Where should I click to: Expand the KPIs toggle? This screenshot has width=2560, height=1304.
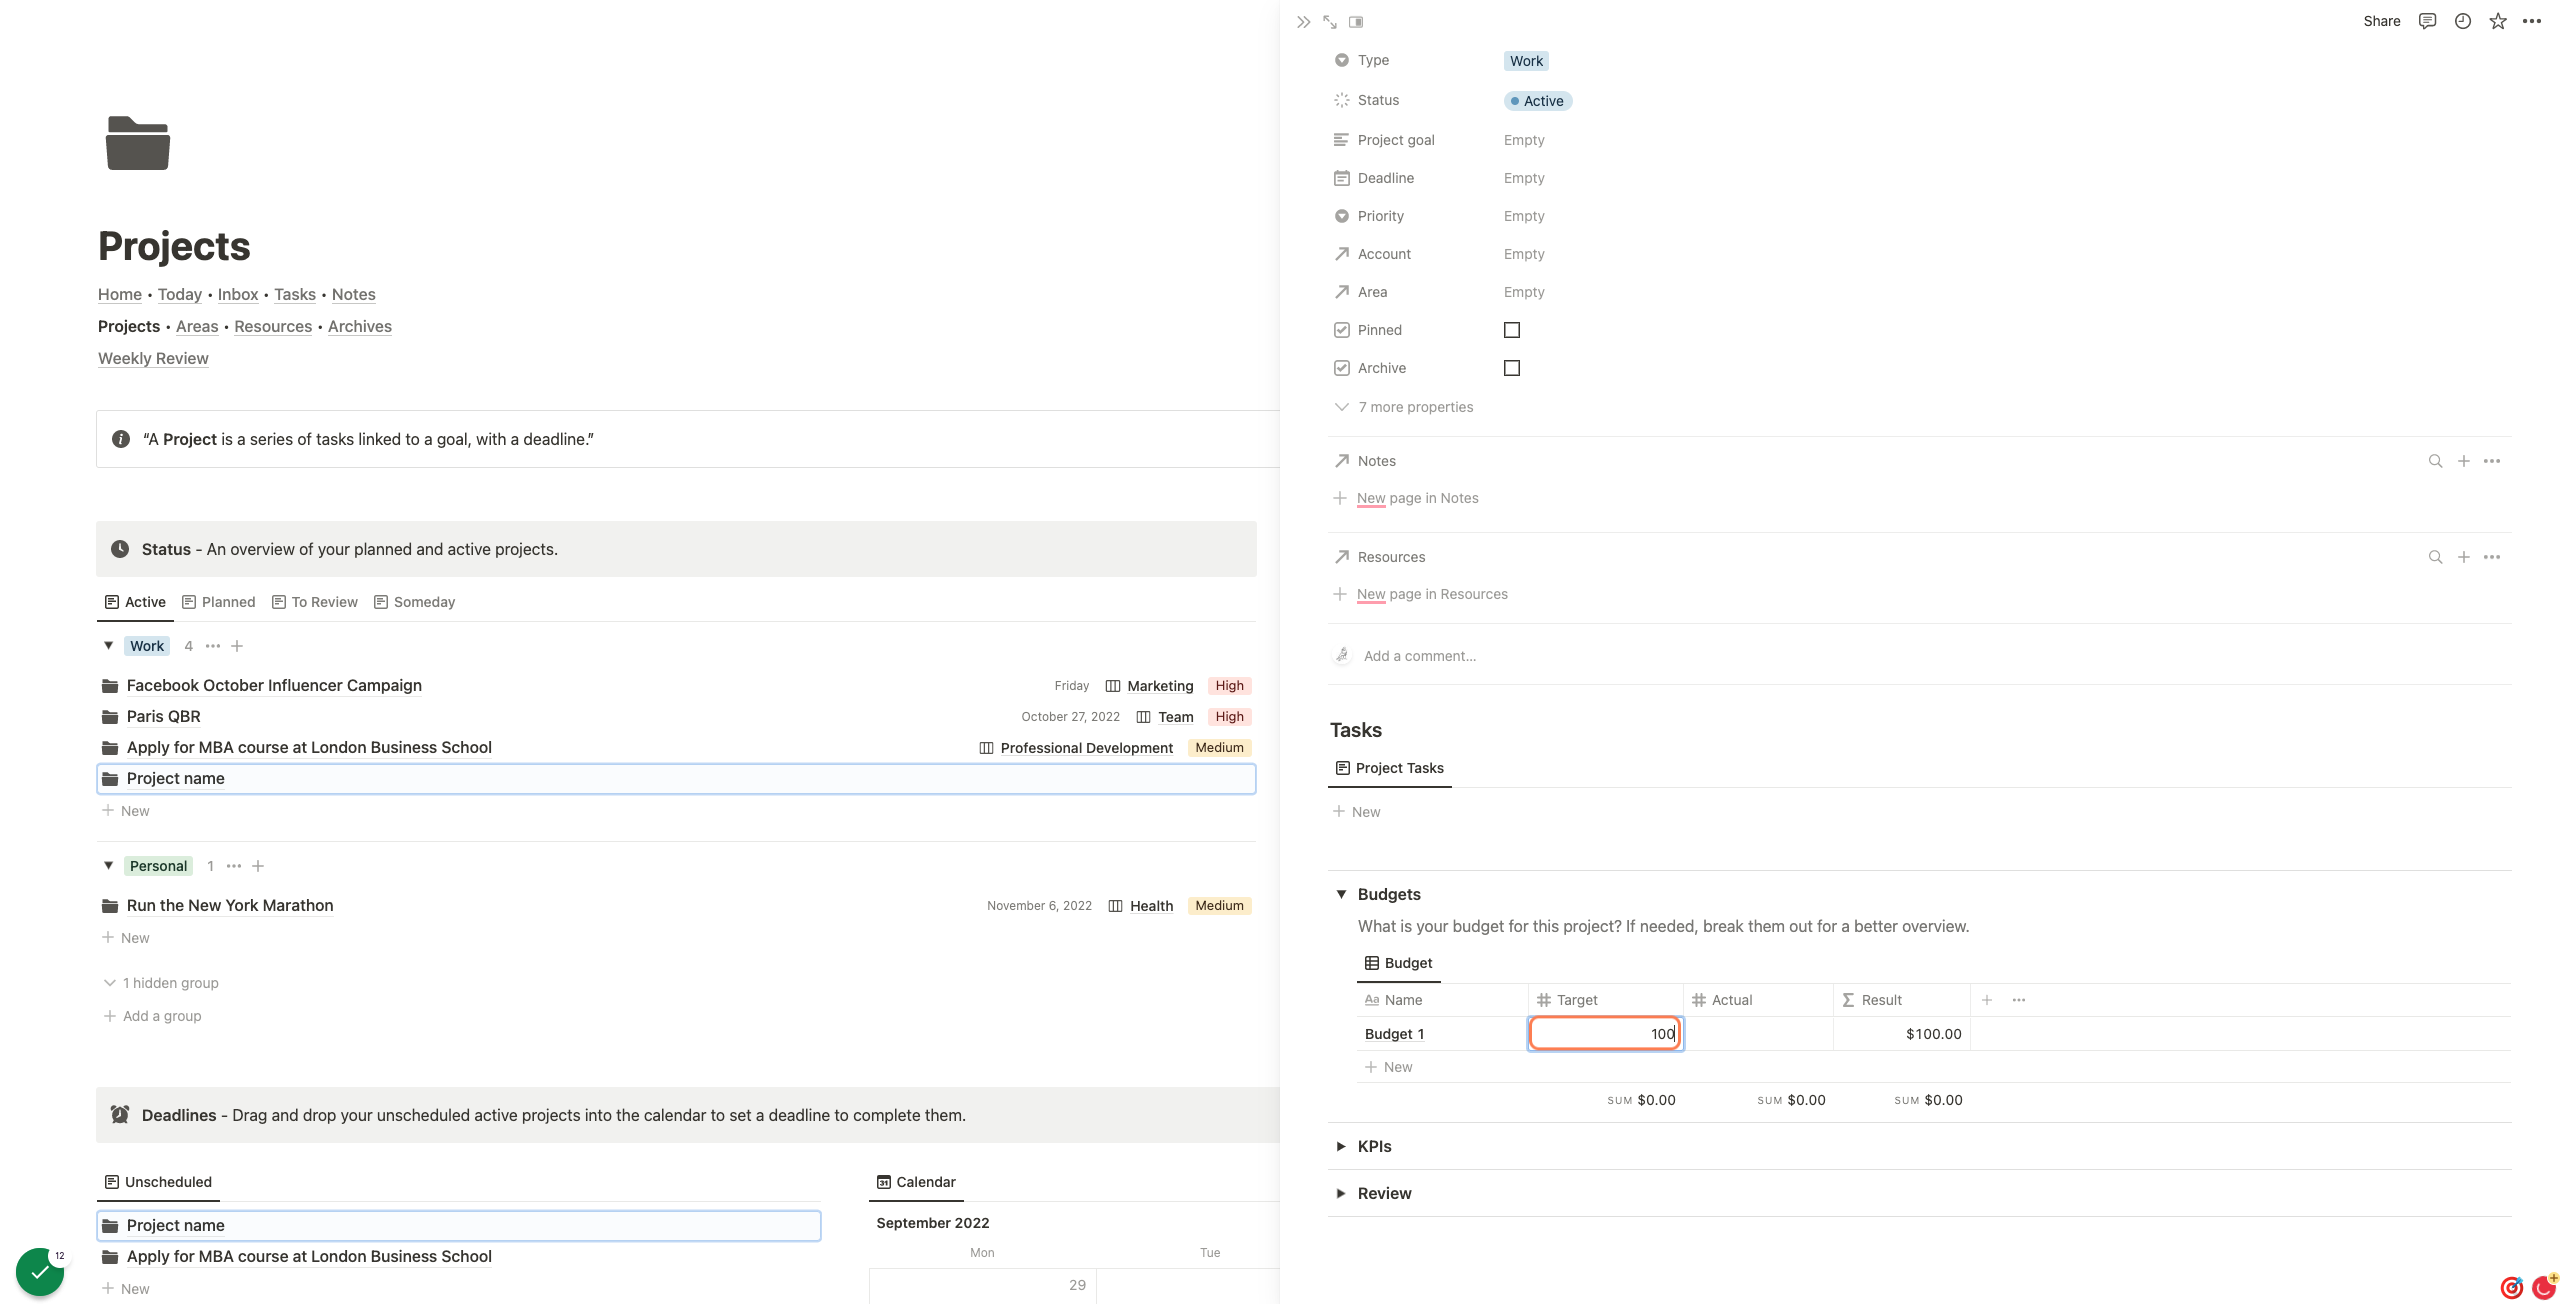1341,1146
